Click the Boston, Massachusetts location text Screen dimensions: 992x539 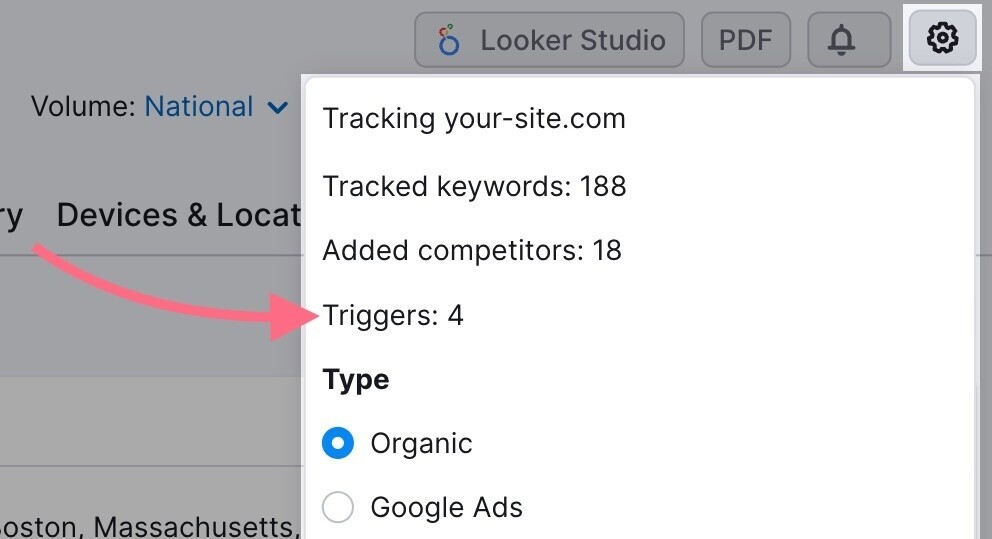(150, 527)
